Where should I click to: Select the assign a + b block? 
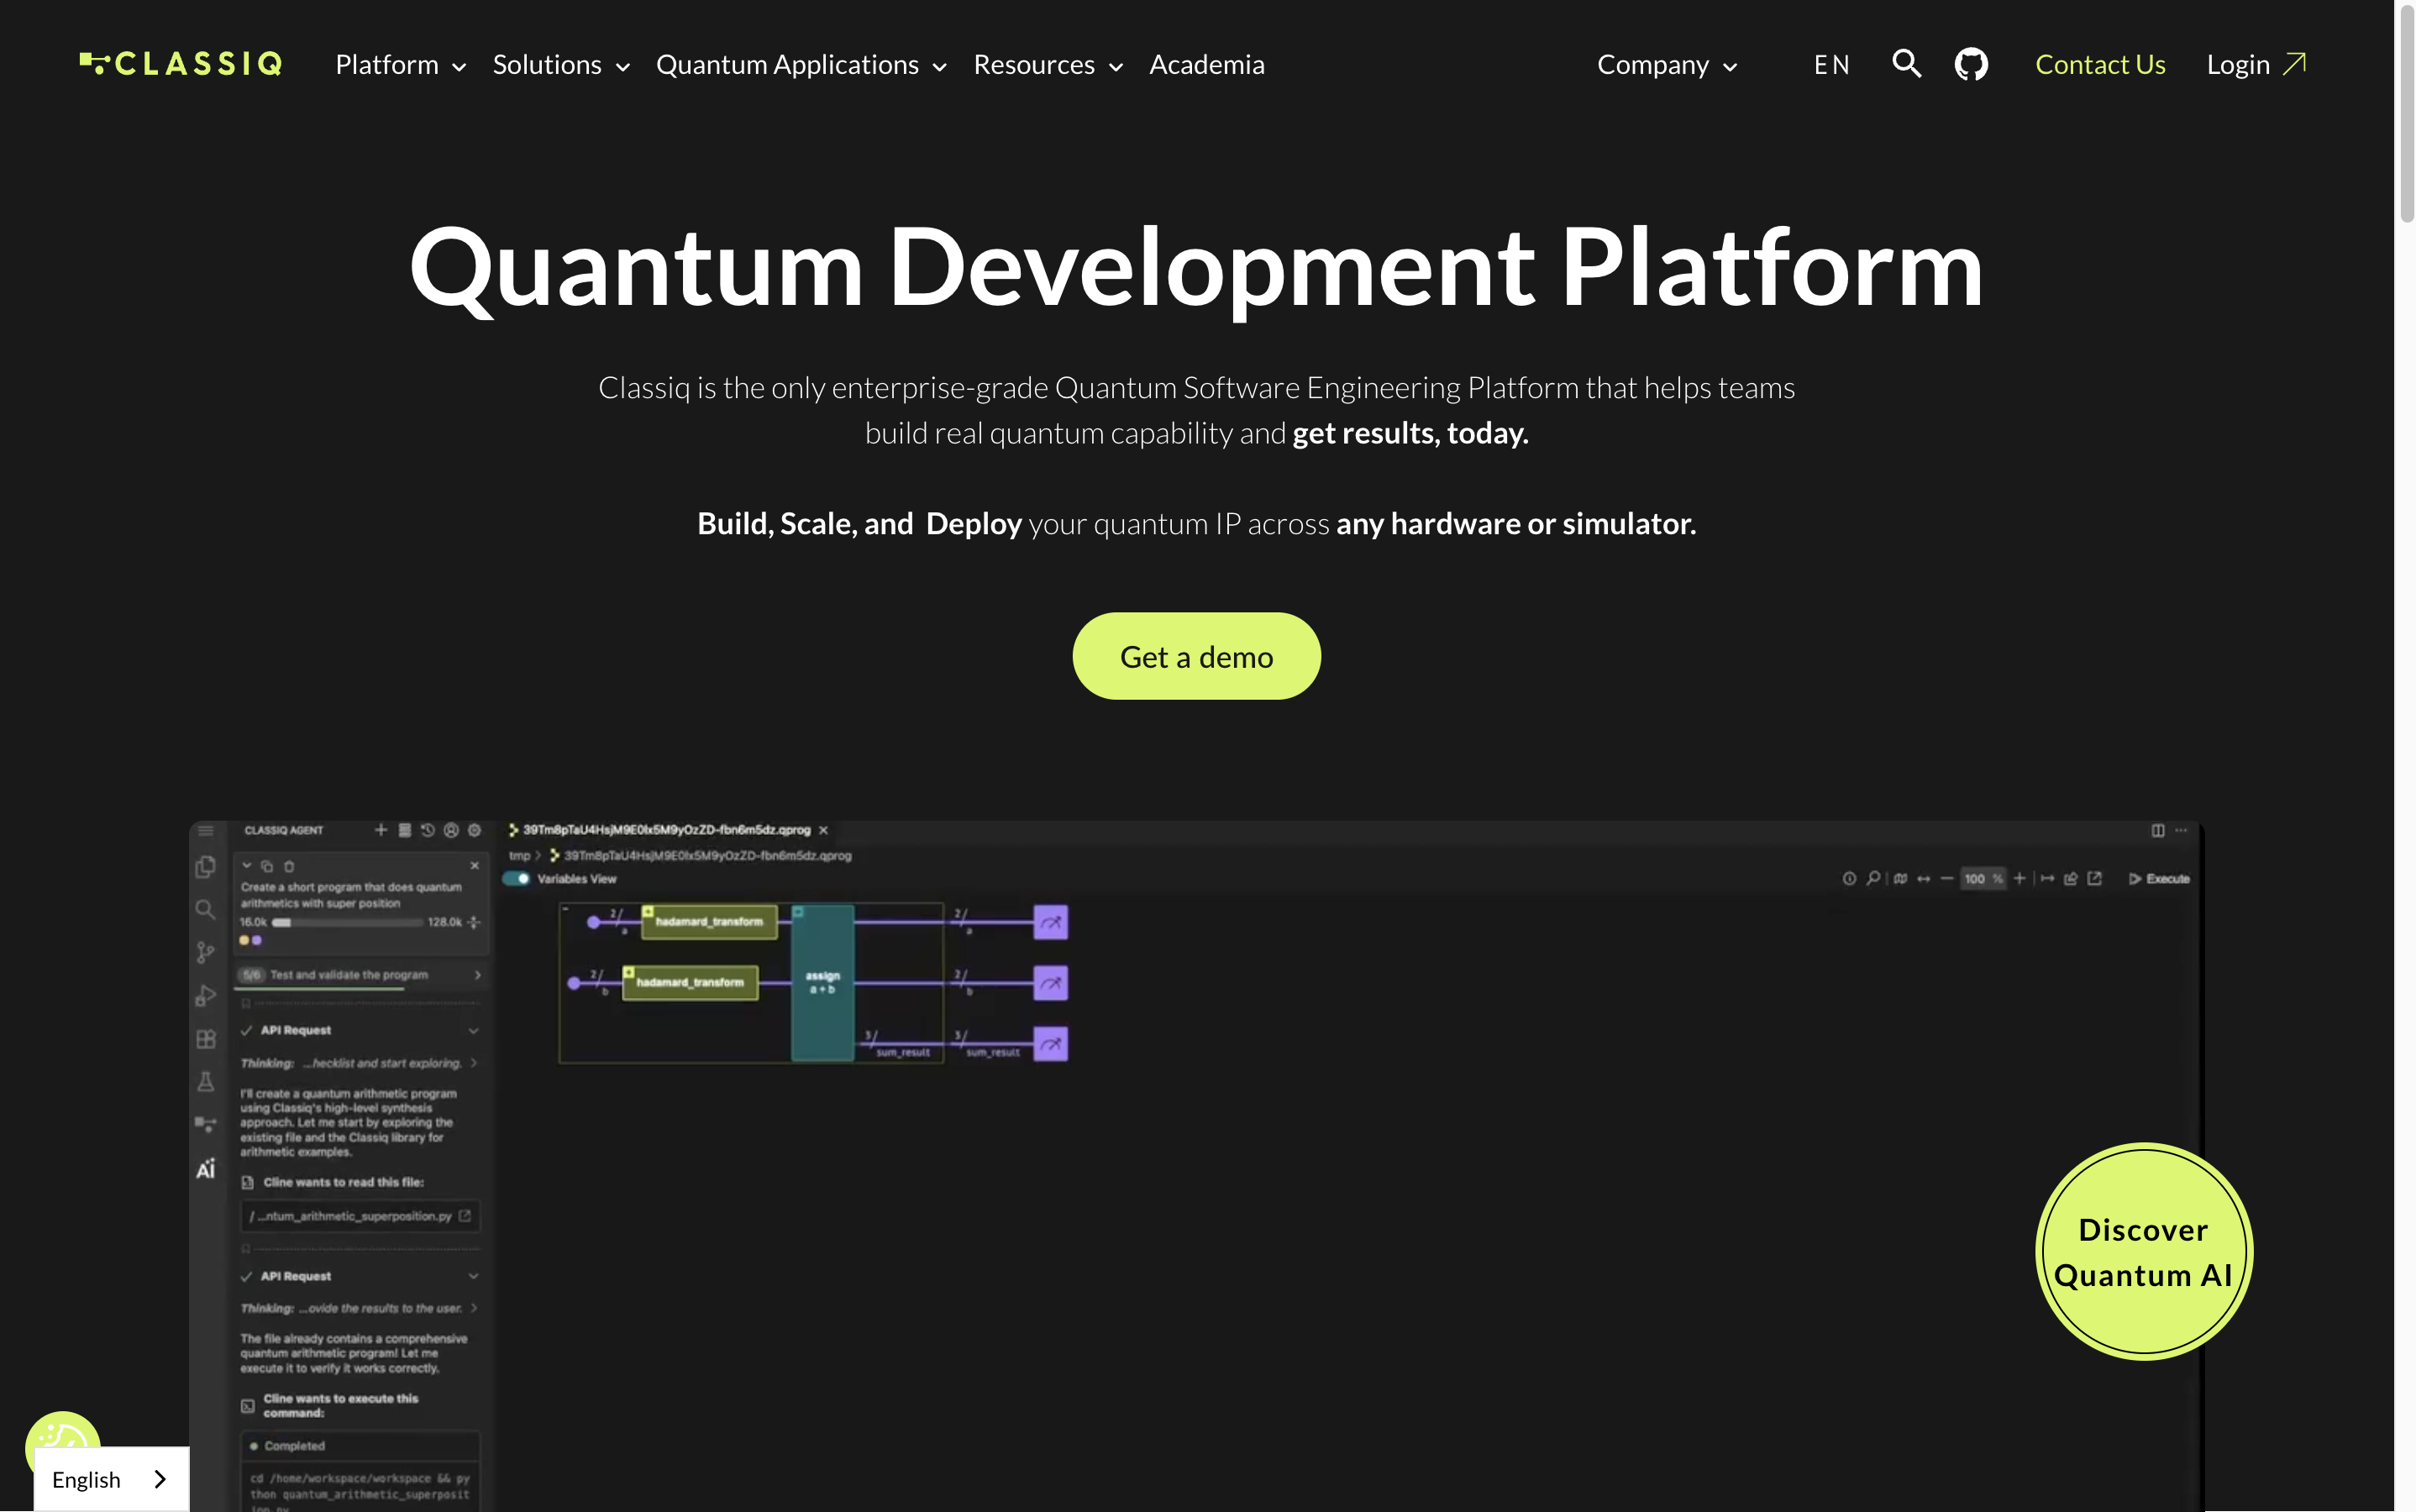pos(822,983)
